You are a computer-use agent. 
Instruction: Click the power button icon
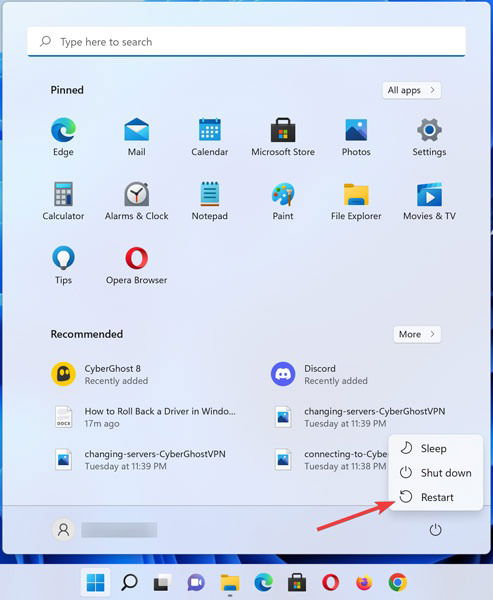pos(435,530)
